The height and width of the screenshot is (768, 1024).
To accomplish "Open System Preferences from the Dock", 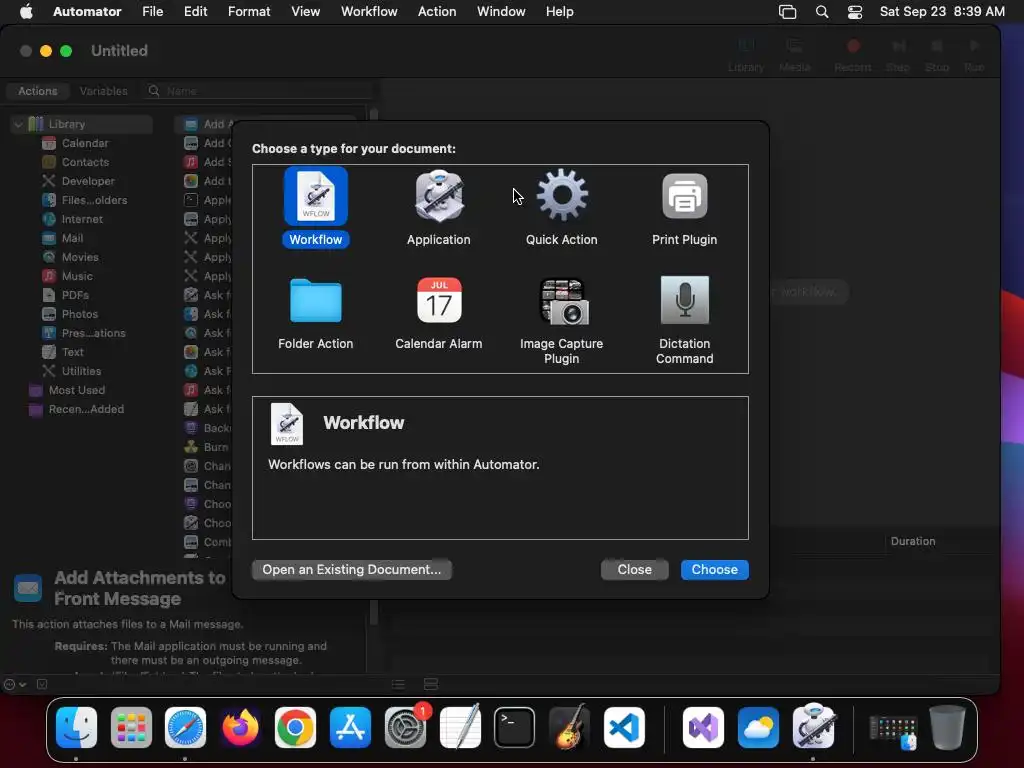I will click(x=406, y=727).
